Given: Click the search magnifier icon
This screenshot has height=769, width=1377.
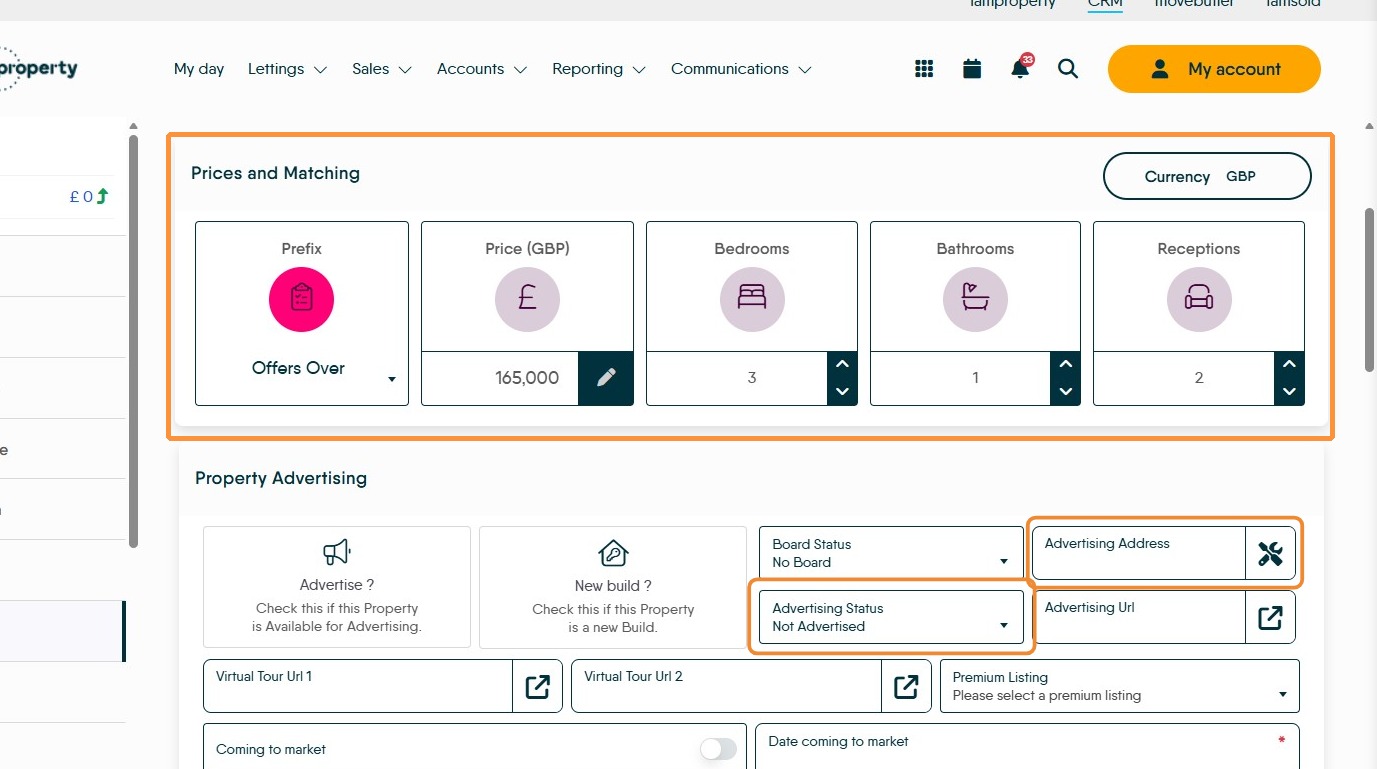Looking at the screenshot, I should click(1068, 69).
